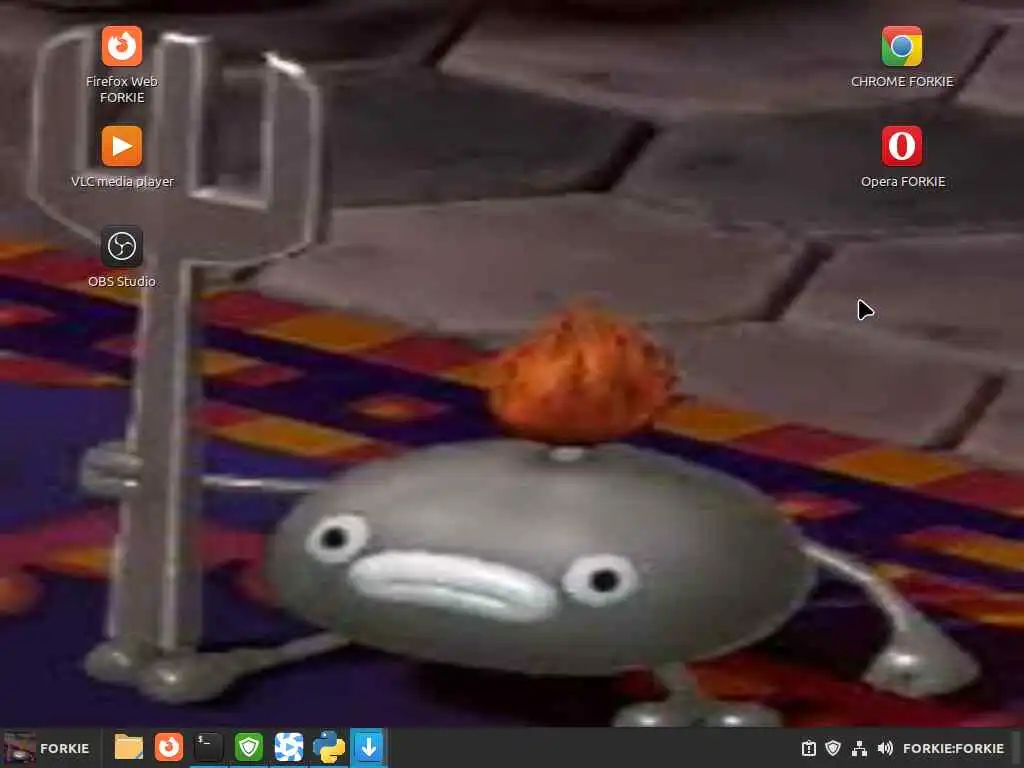Select the blue pinwheel app in taskbar
Image resolution: width=1024 pixels, height=768 pixels.
289,747
